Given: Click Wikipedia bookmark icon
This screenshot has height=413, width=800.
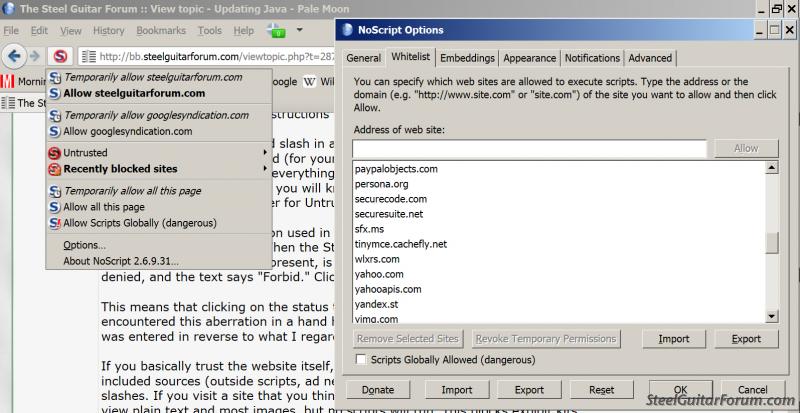Looking at the screenshot, I should pyautogui.click(x=309, y=82).
